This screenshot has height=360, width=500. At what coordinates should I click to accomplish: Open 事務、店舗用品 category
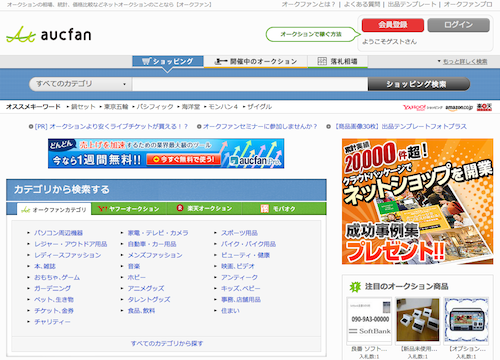point(241,300)
